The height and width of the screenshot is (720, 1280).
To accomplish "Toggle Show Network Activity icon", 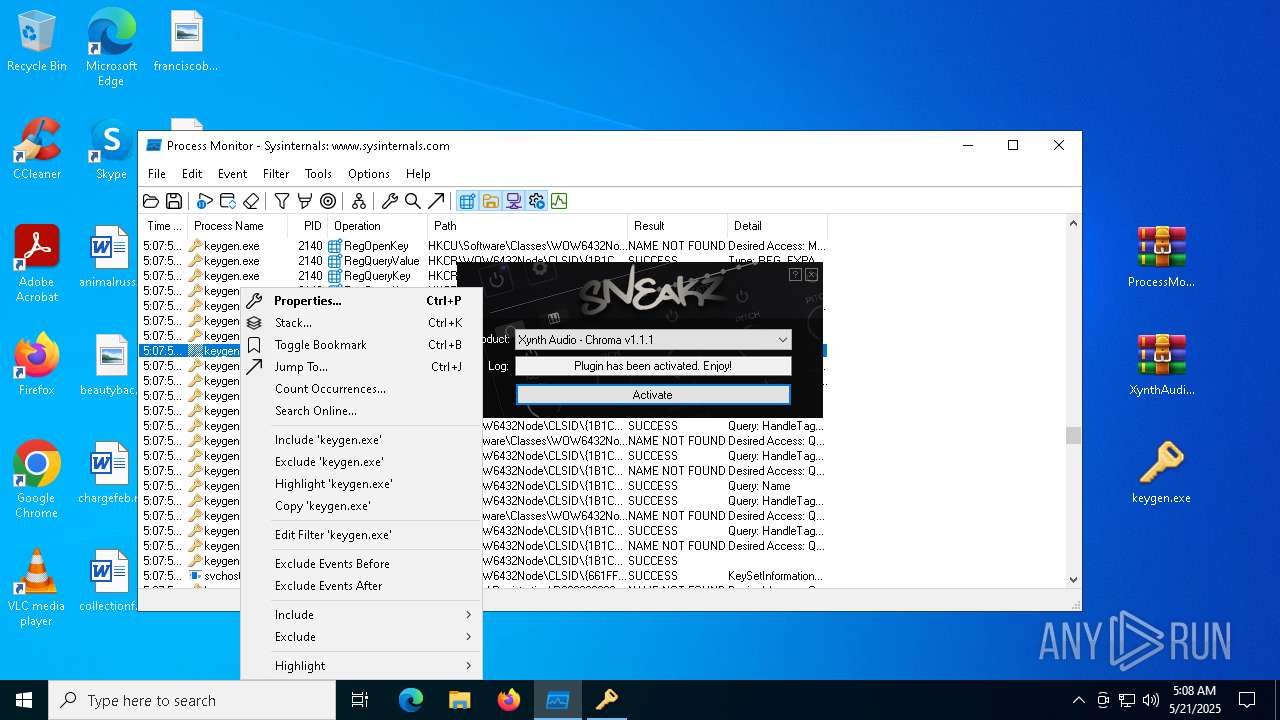I will [x=513, y=201].
